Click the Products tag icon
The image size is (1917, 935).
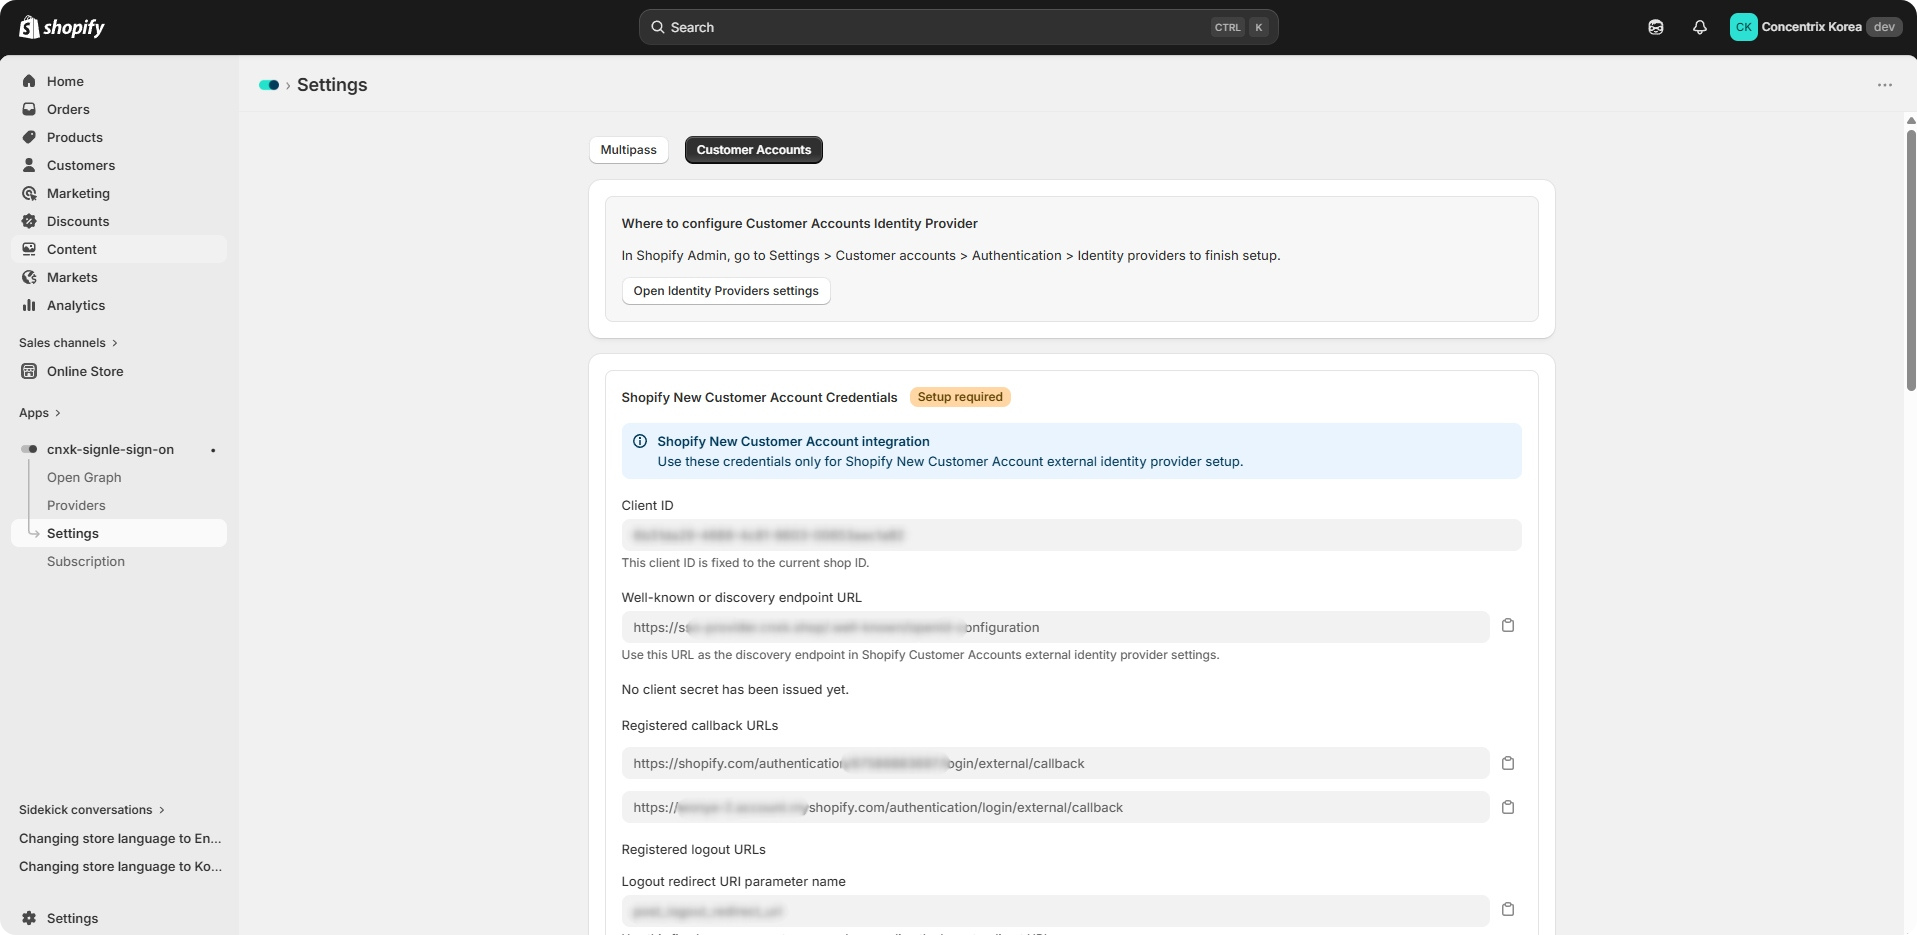click(x=29, y=137)
